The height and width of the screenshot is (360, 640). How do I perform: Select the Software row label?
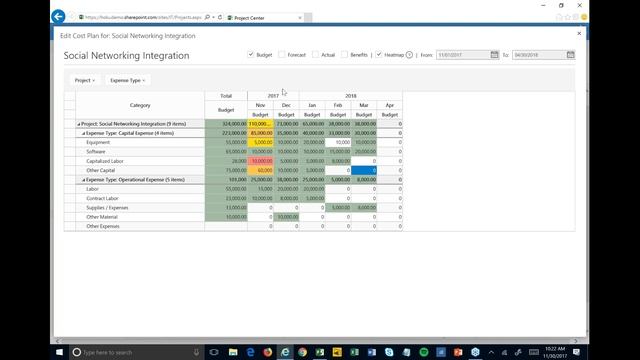click(x=96, y=152)
